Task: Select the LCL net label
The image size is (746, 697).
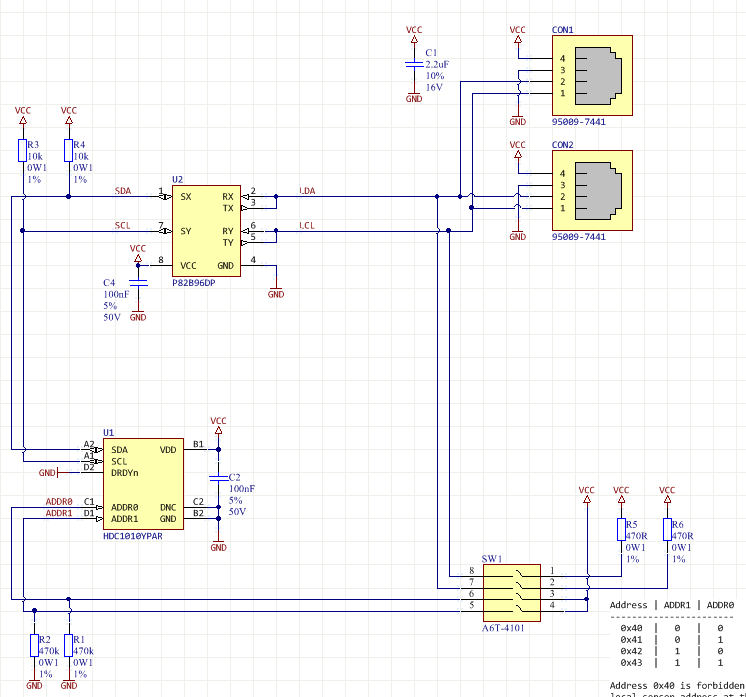Action: 307,226
